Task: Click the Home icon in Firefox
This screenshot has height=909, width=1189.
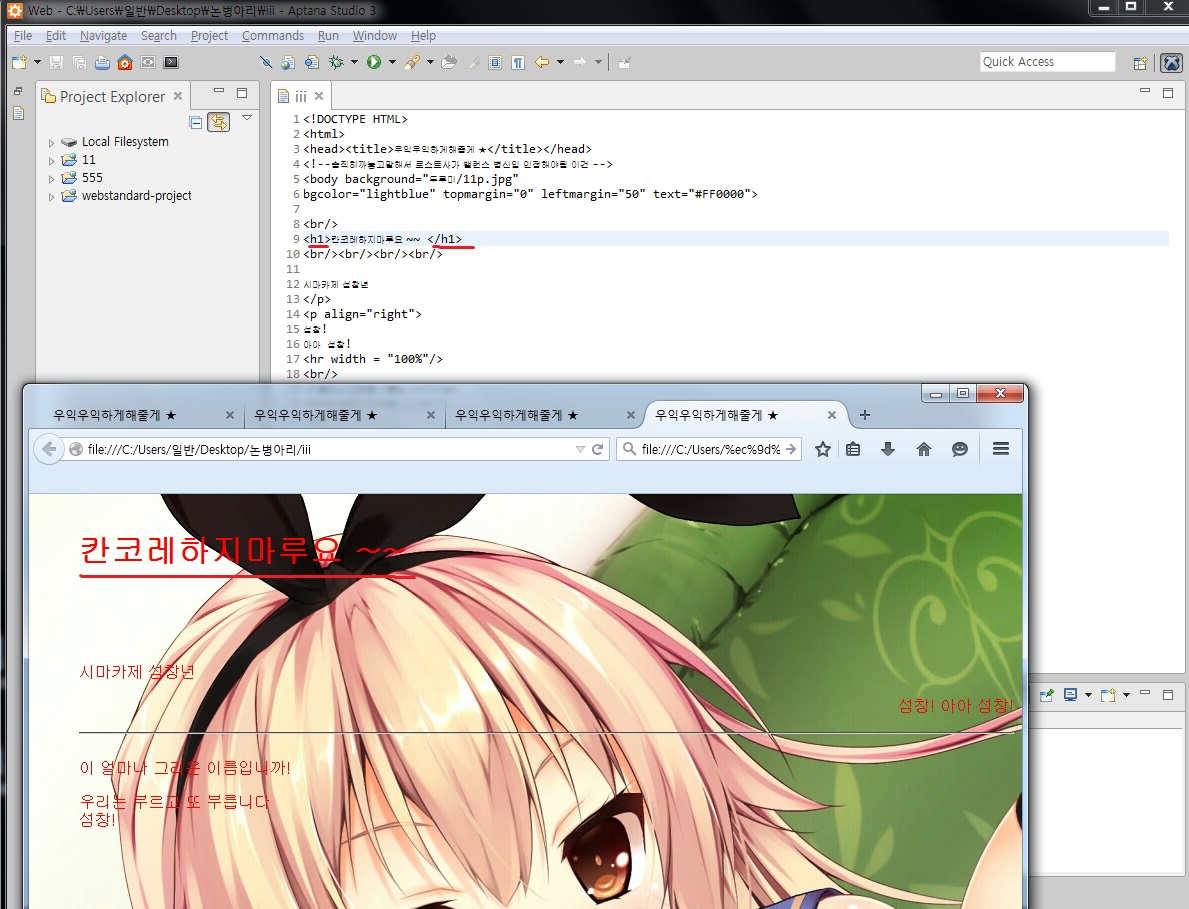Action: (924, 450)
